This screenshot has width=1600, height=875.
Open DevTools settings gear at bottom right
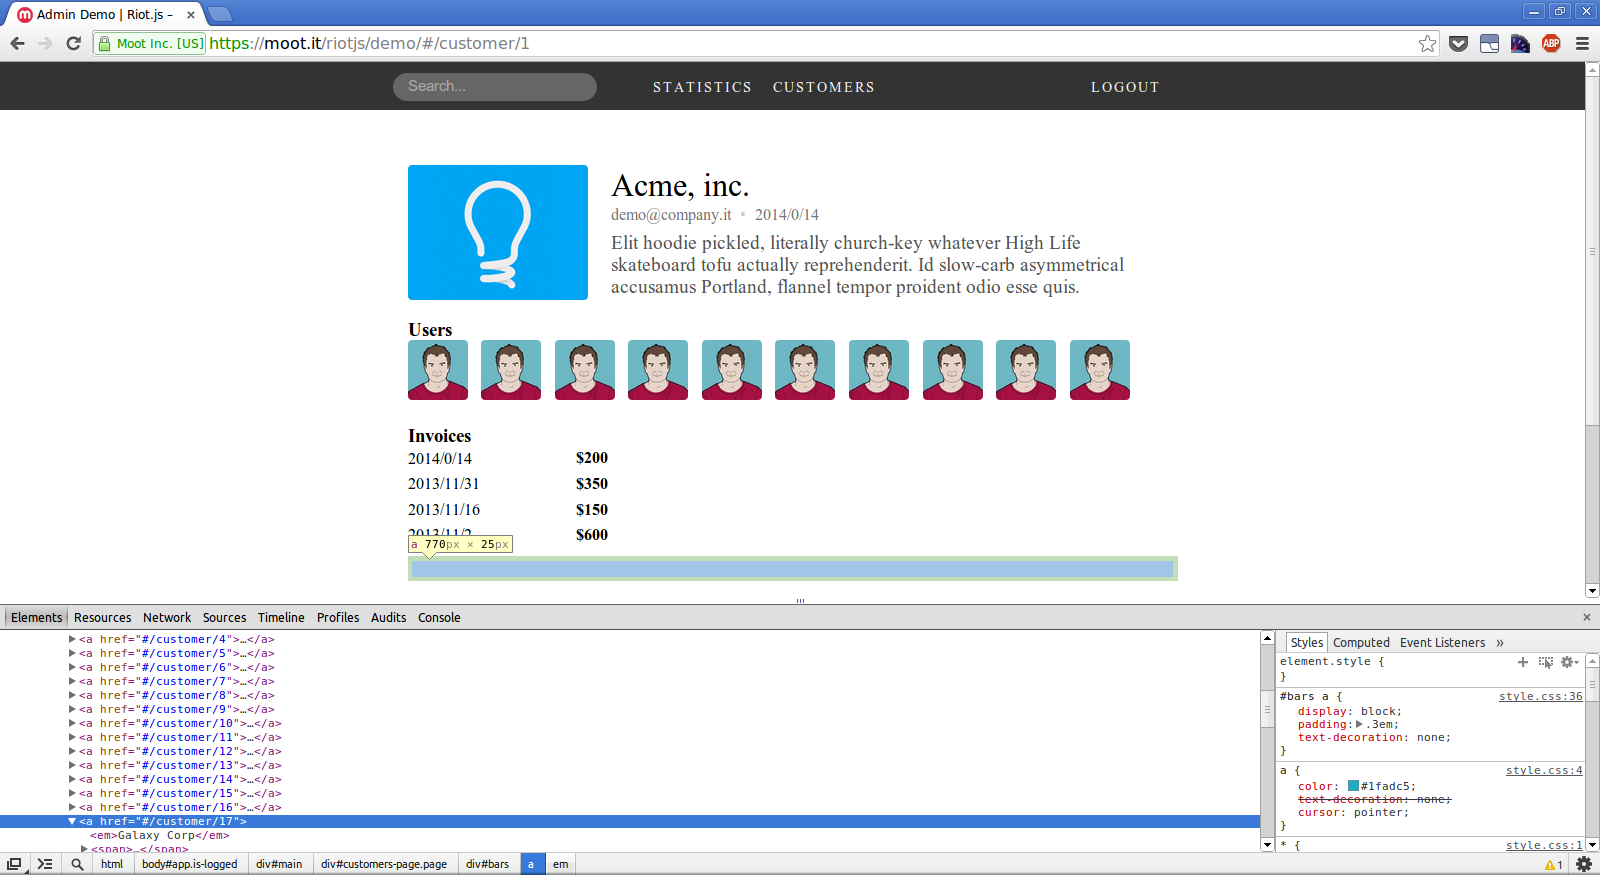[1584, 864]
